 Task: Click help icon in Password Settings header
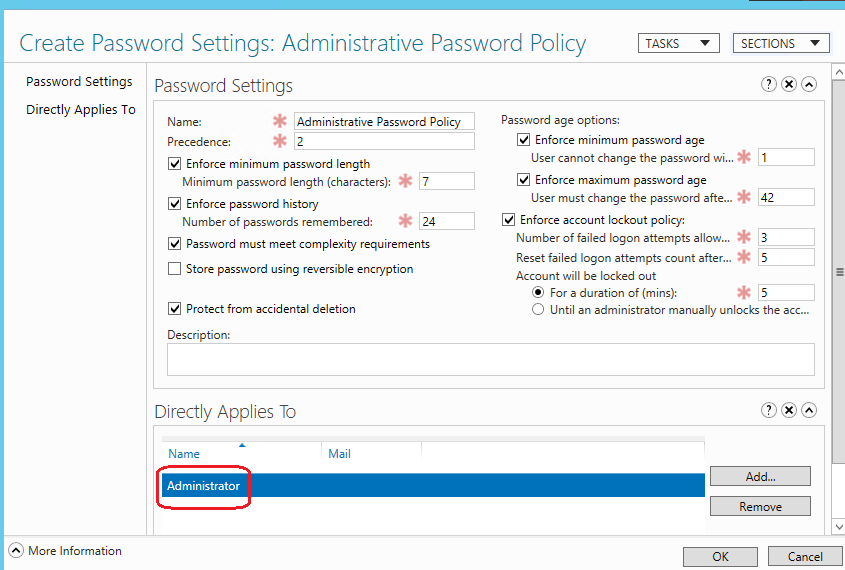coord(769,85)
